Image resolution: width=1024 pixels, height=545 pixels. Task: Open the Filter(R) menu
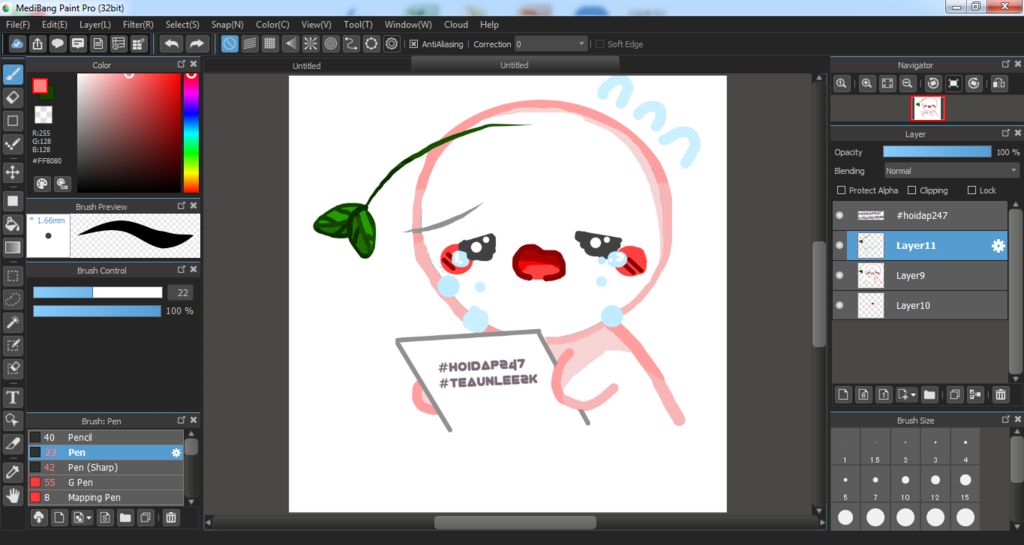tap(138, 24)
